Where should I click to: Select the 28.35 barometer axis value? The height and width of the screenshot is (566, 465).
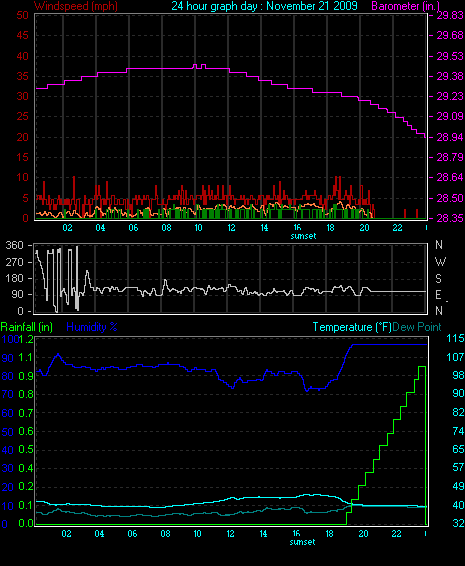click(450, 218)
